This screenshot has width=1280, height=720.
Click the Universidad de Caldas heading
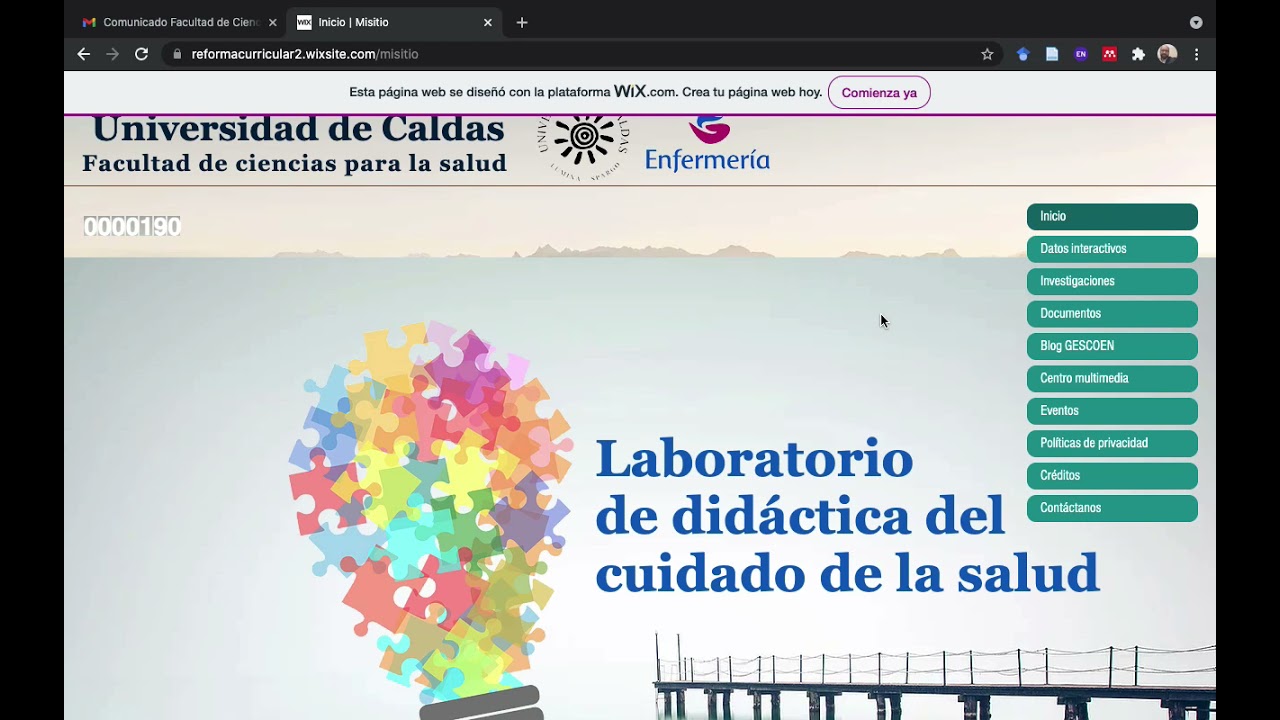pyautogui.click(x=298, y=129)
